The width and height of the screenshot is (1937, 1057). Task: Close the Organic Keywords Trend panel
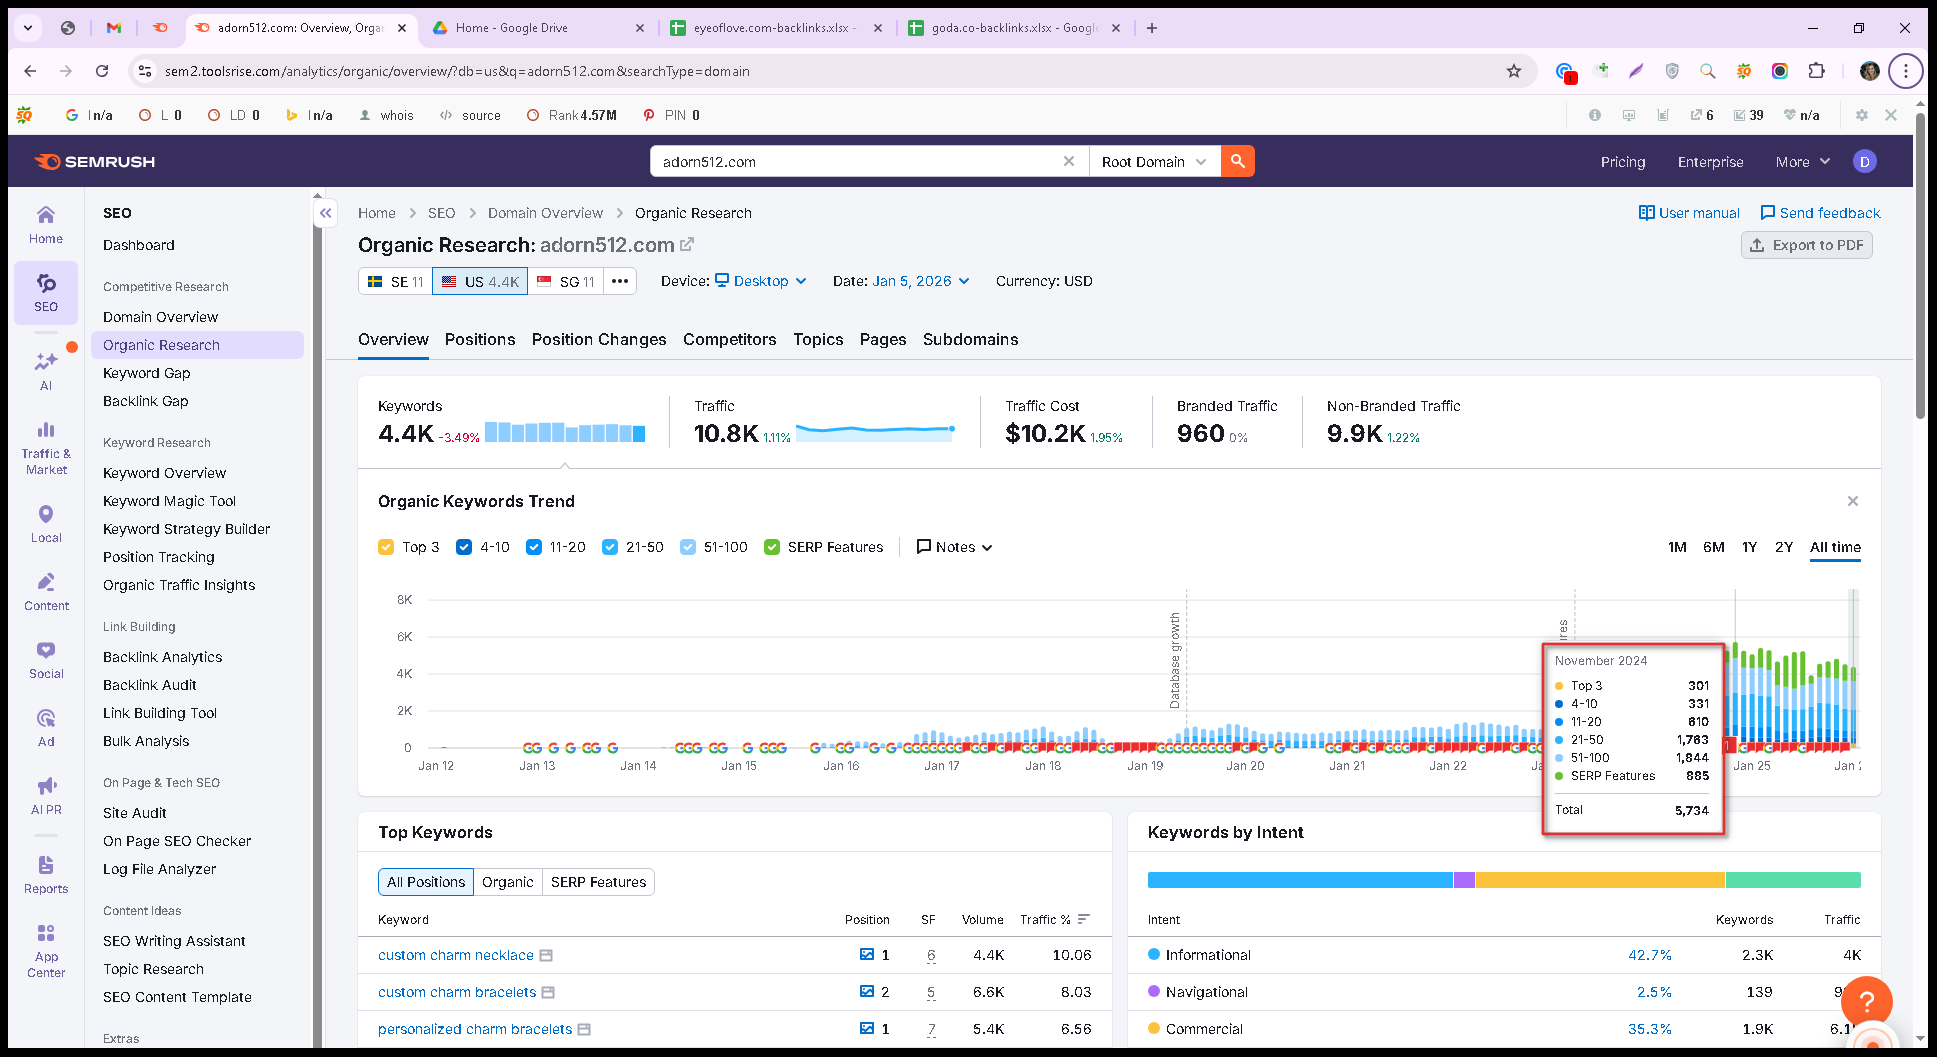[1853, 501]
